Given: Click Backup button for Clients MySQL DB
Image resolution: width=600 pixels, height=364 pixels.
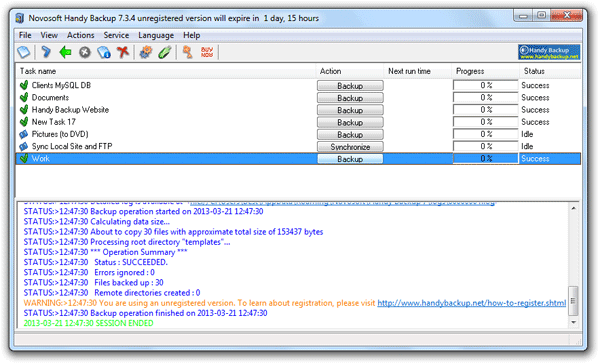Looking at the screenshot, I should coord(350,86).
